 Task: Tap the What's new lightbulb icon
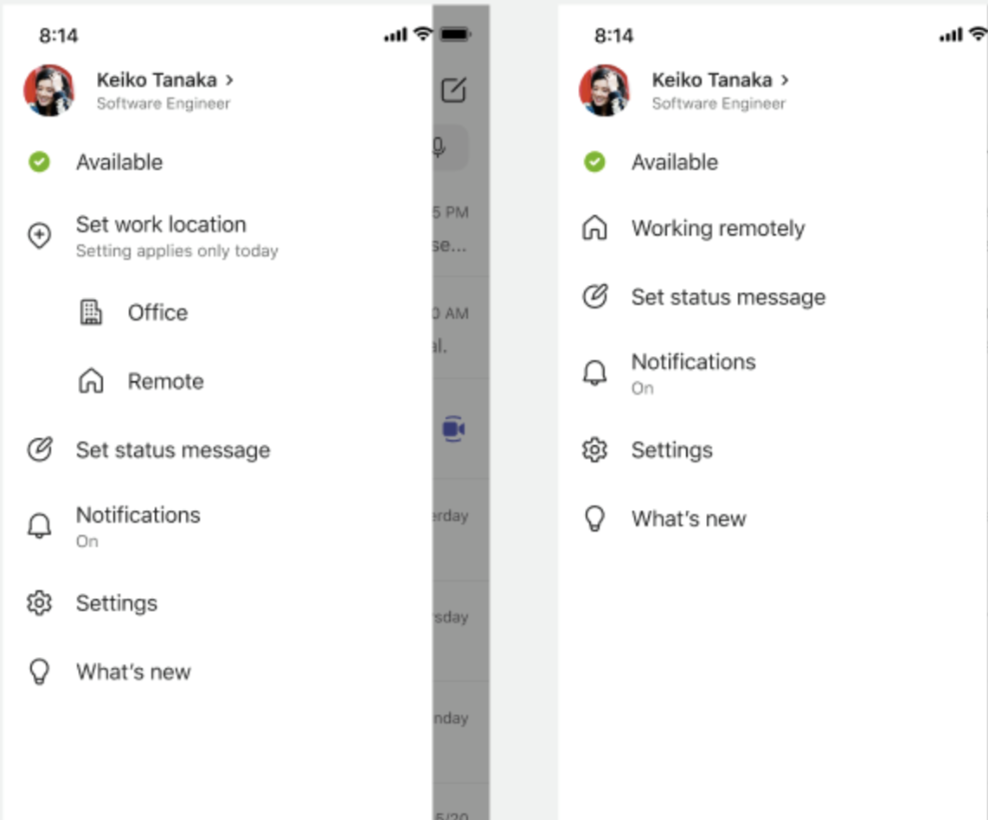[x=38, y=671]
